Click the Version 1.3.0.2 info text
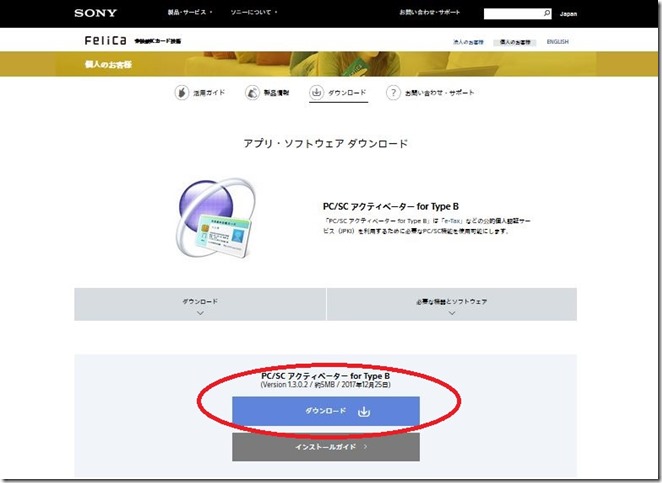The width and height of the screenshot is (662, 483). coord(326,385)
